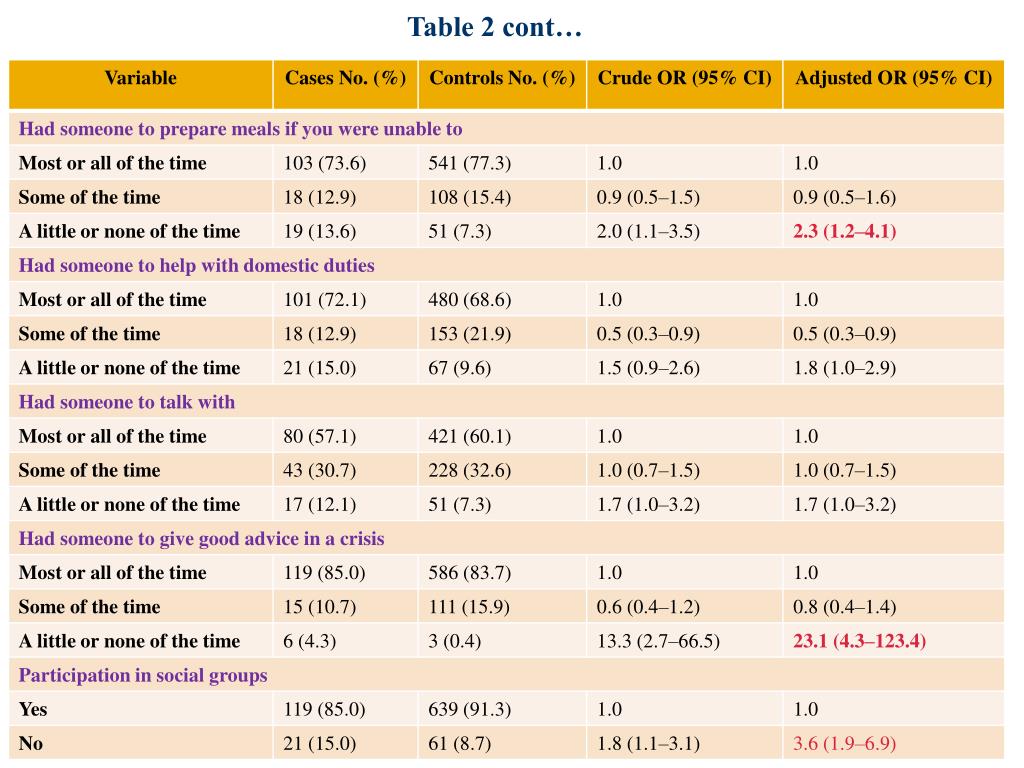Click the "Had someone to talk with" heading

tap(127, 402)
